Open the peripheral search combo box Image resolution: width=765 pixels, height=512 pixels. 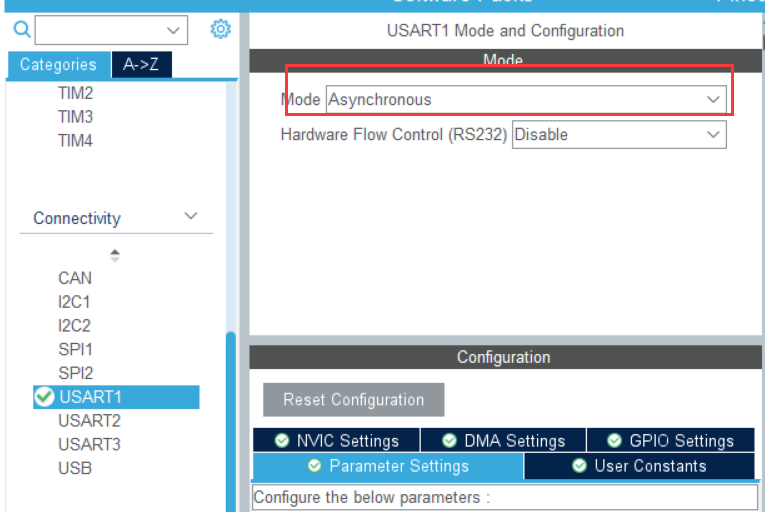[x=111, y=30]
